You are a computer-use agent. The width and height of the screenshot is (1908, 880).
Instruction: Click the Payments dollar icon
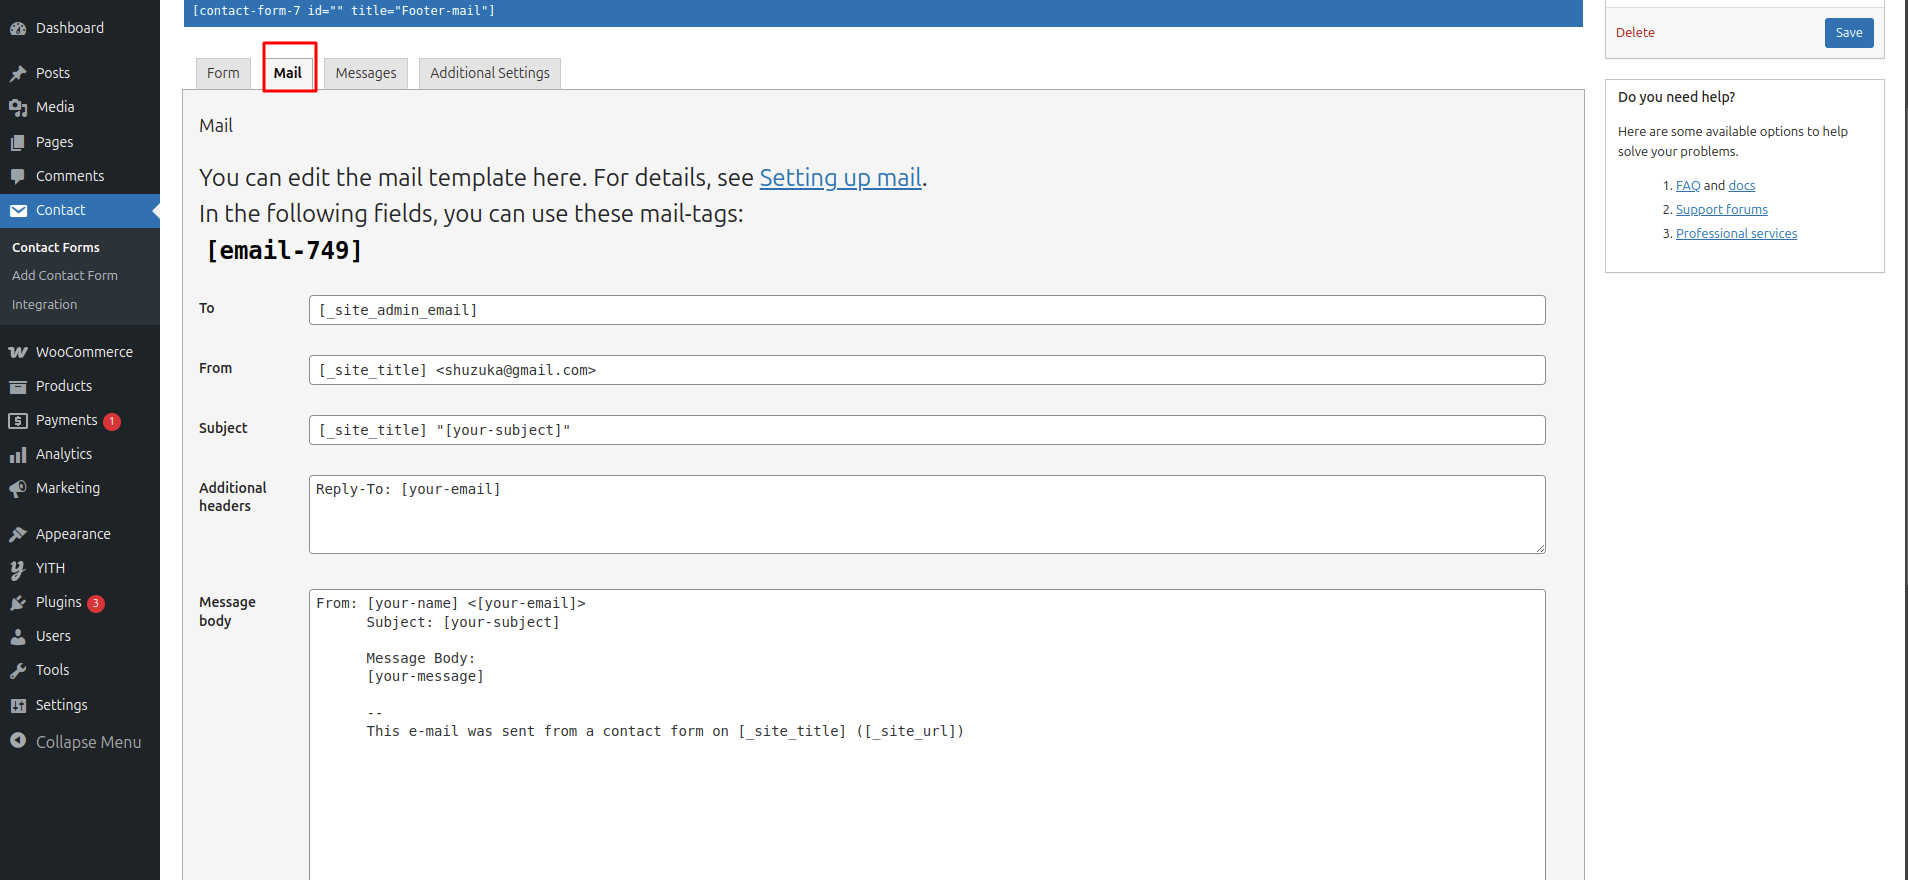pyautogui.click(x=18, y=421)
